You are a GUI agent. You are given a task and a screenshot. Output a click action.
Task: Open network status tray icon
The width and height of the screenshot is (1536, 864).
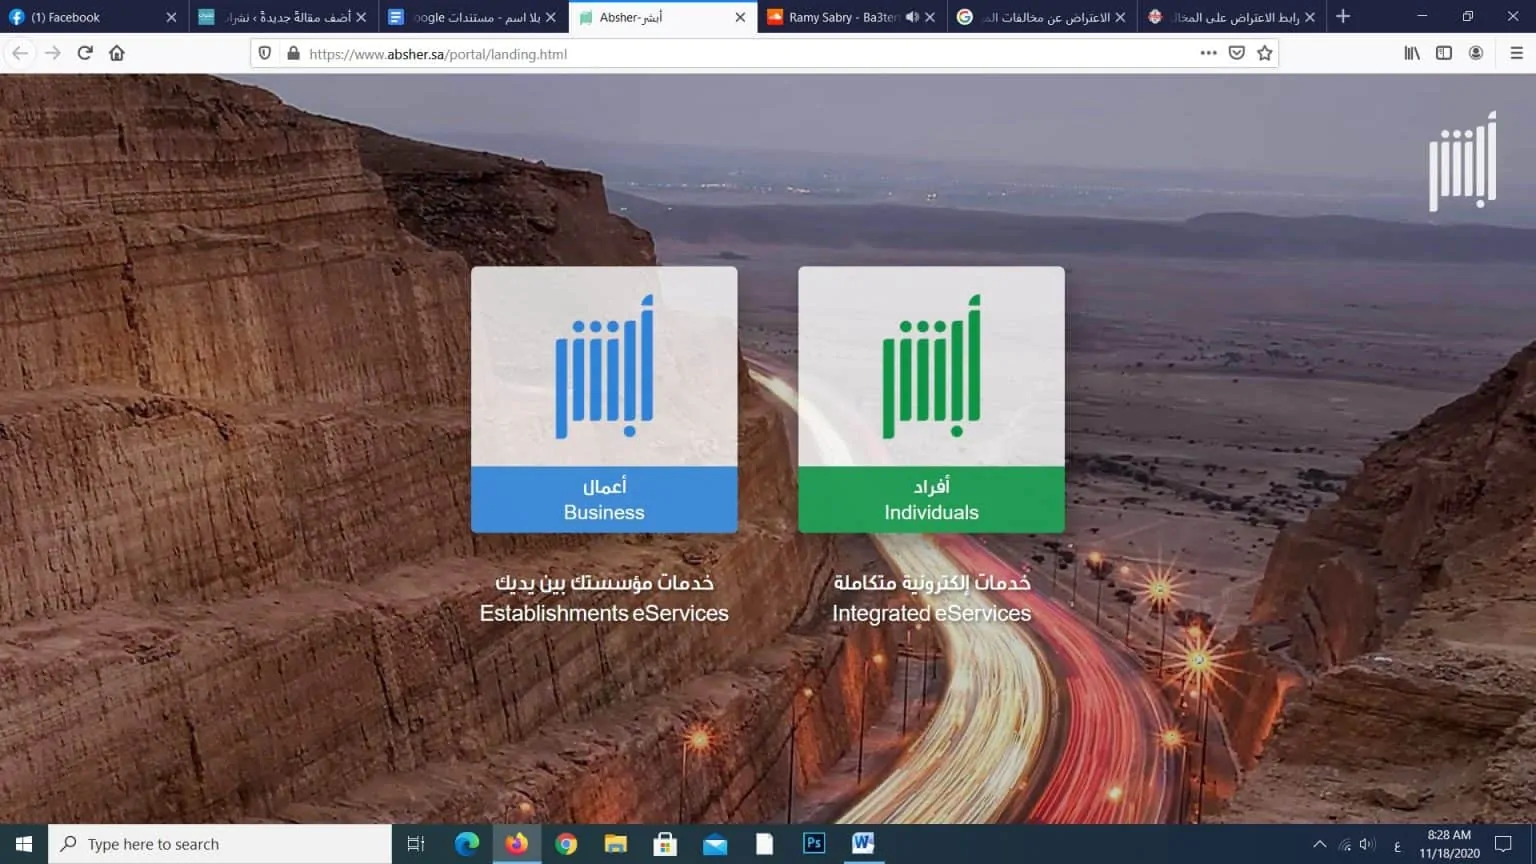(x=1345, y=844)
